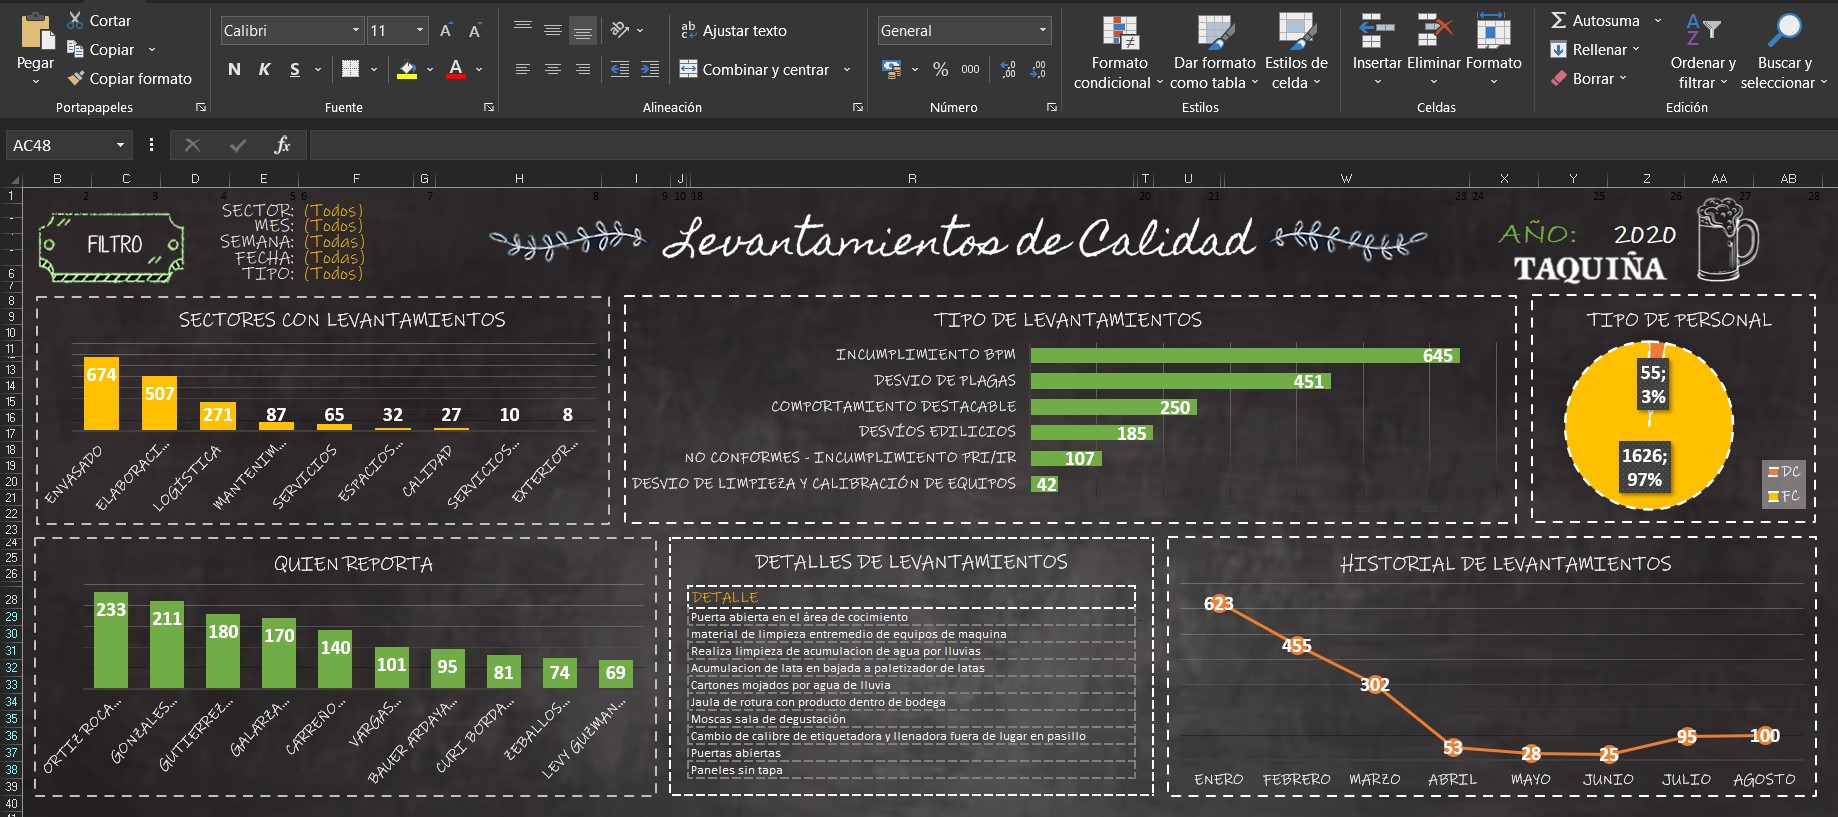This screenshot has height=817, width=1838.
Task: Click the percent style icon
Action: pos(940,69)
